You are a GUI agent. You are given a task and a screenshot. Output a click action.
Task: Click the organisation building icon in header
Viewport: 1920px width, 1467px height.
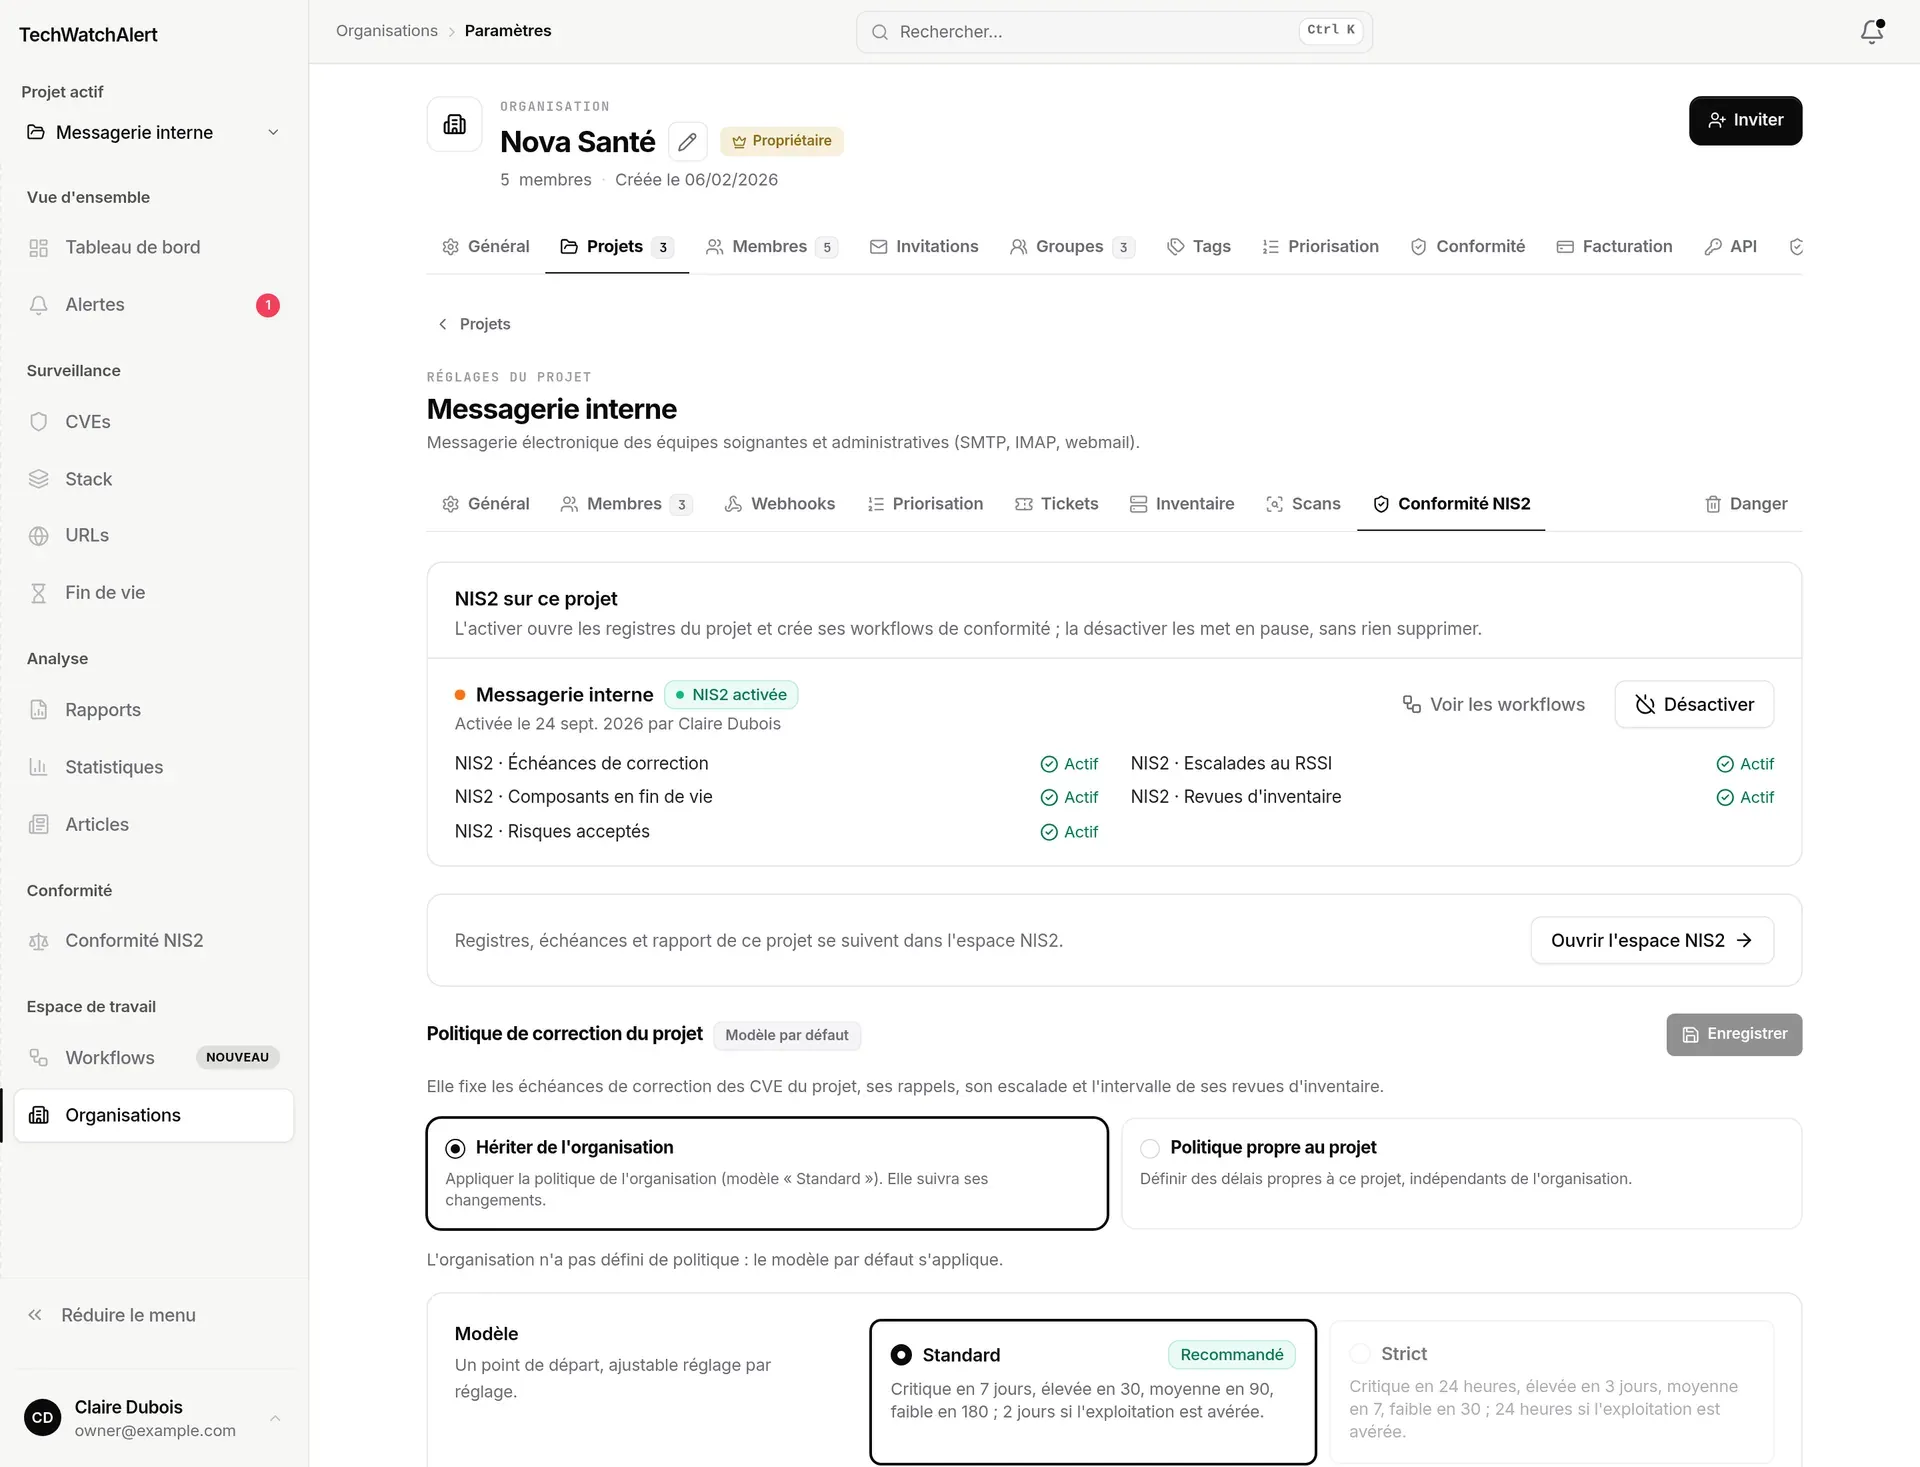(455, 124)
